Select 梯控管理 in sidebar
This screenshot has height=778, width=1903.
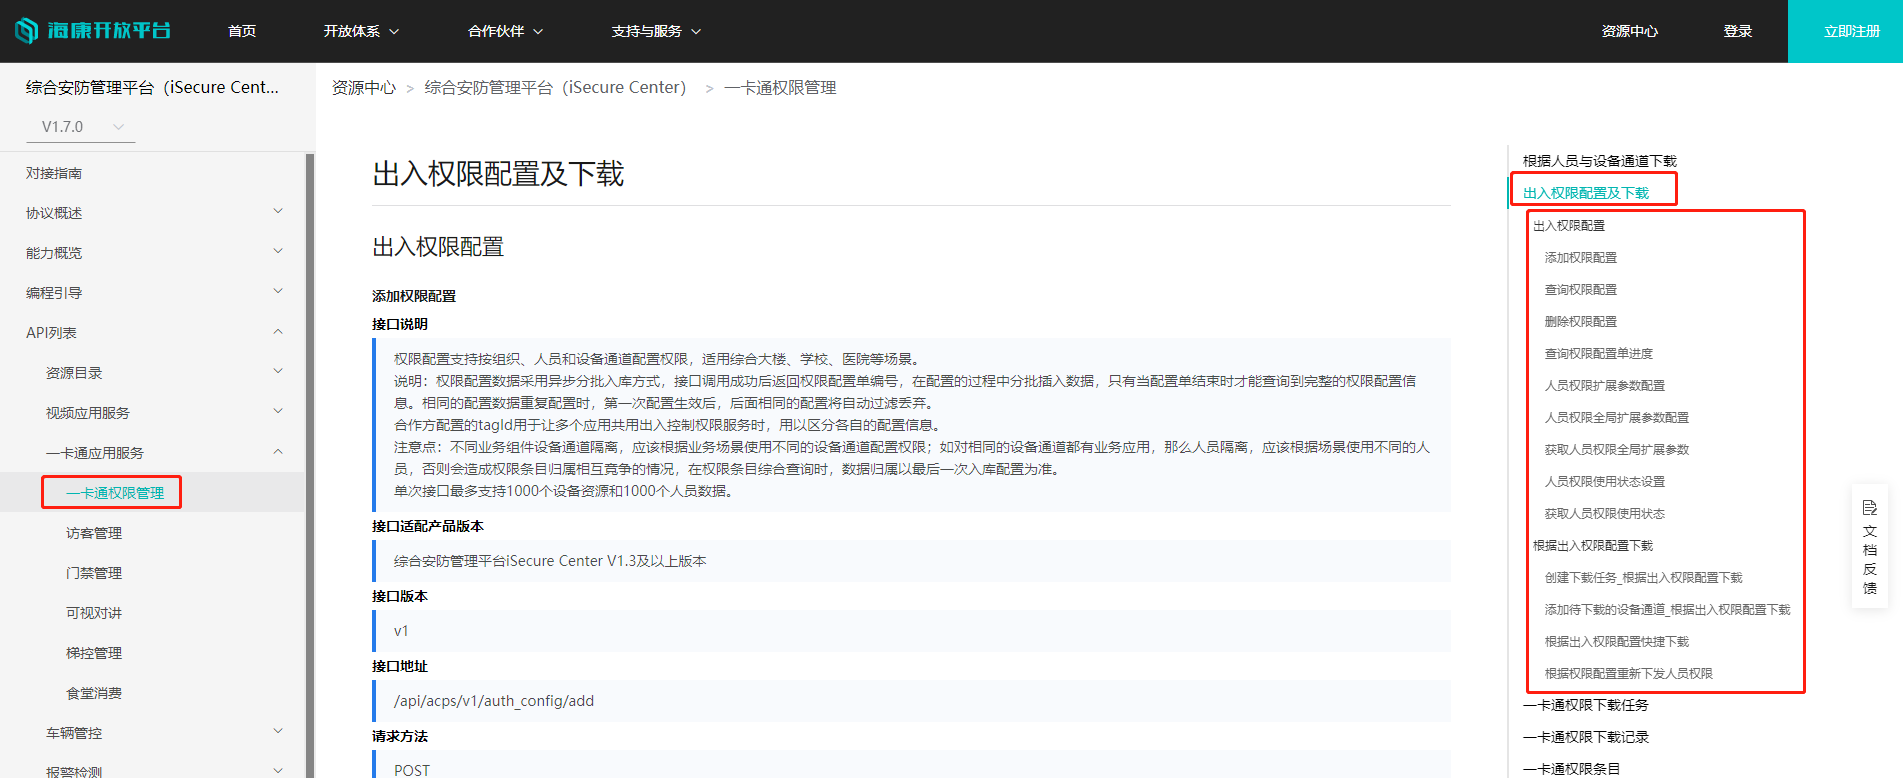(x=94, y=653)
